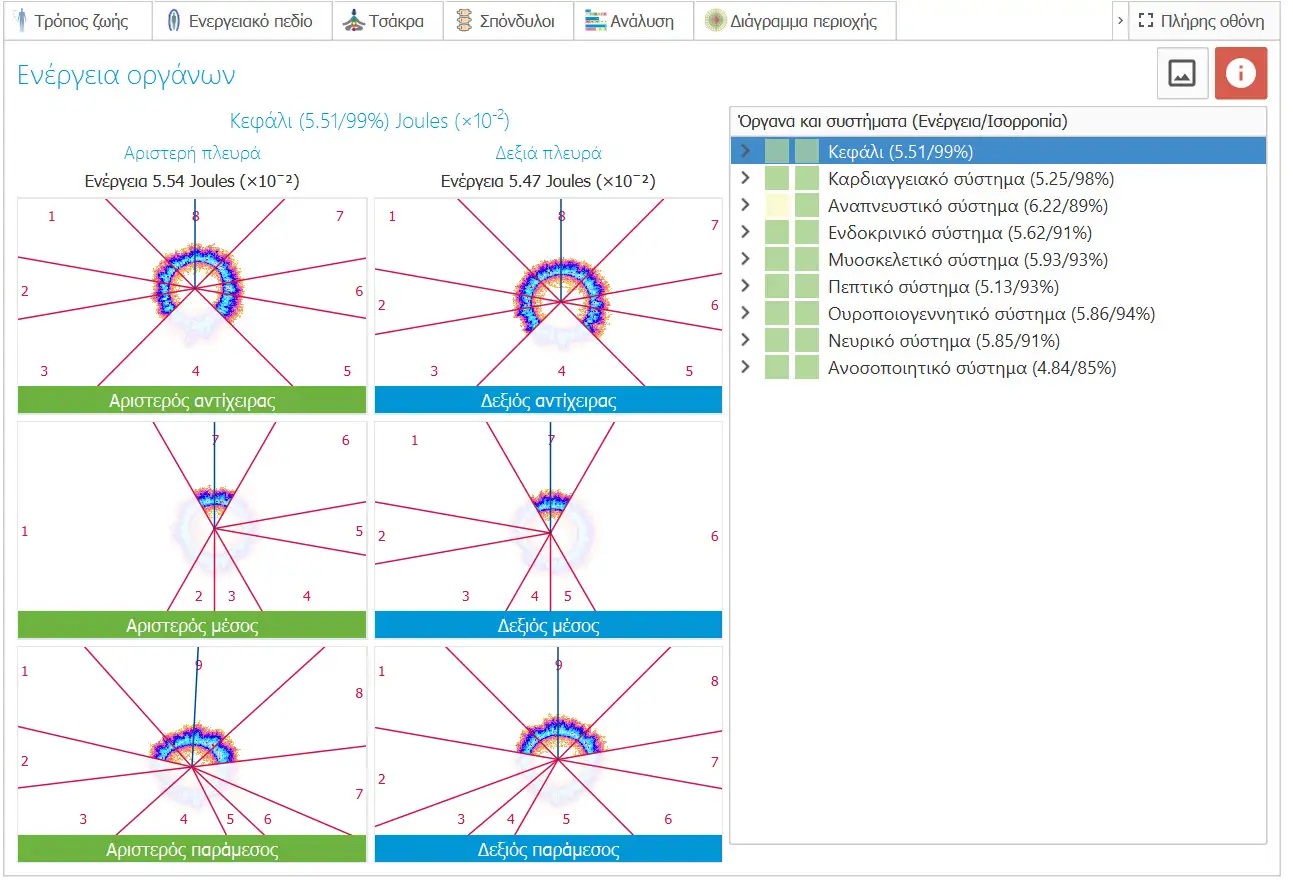Click the first green swatch beside Πεπτικό σύστημα

pyautogui.click(x=777, y=287)
